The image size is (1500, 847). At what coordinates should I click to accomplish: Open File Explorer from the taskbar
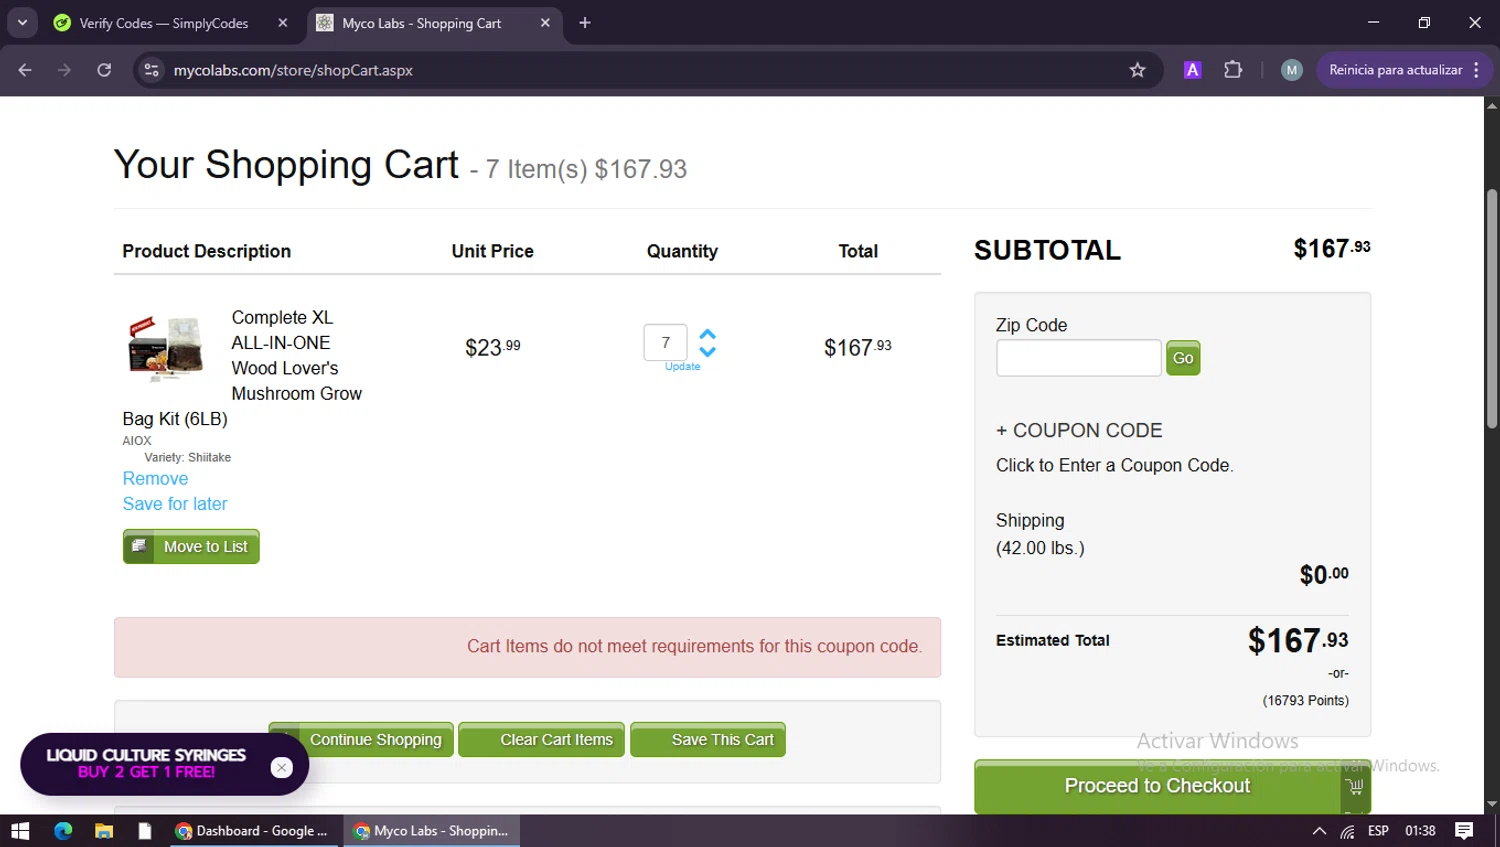104,831
